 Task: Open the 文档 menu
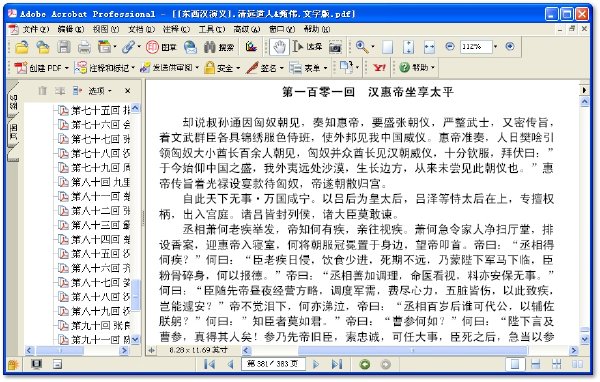[141, 29]
